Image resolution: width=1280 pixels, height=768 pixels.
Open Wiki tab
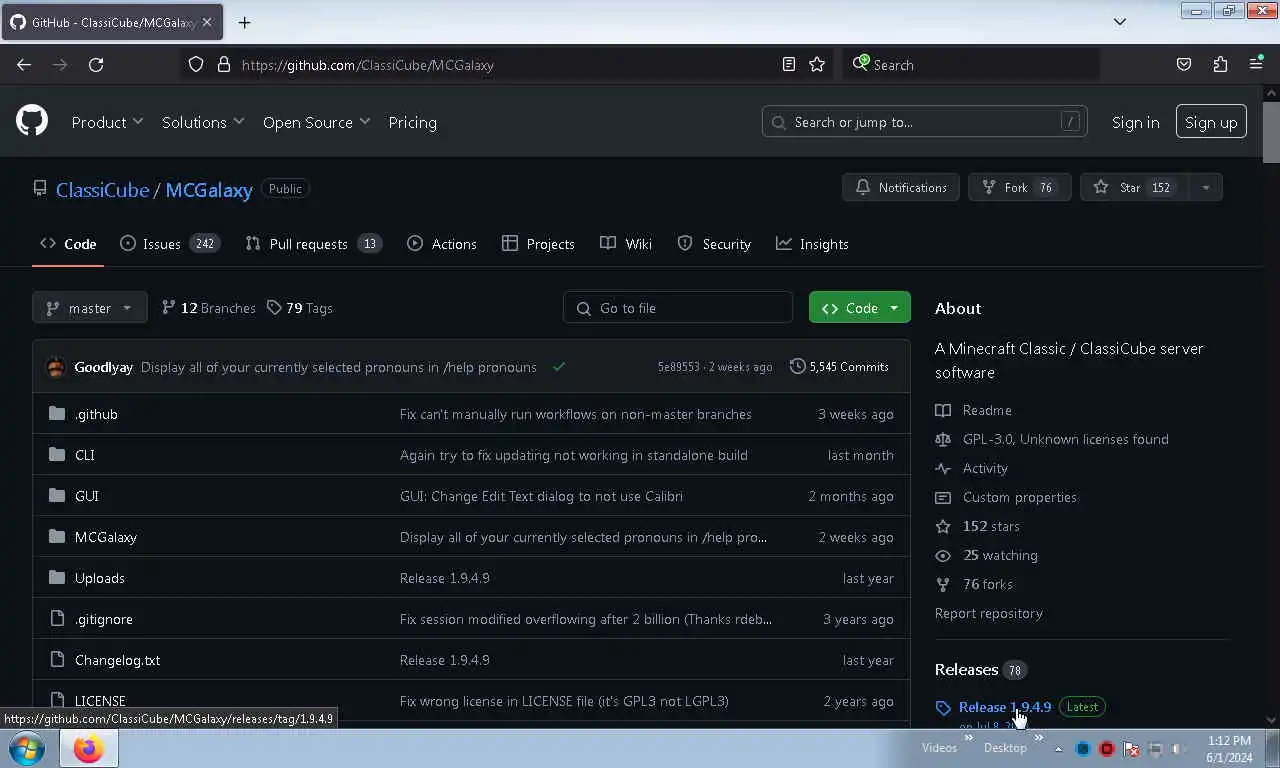coord(626,244)
